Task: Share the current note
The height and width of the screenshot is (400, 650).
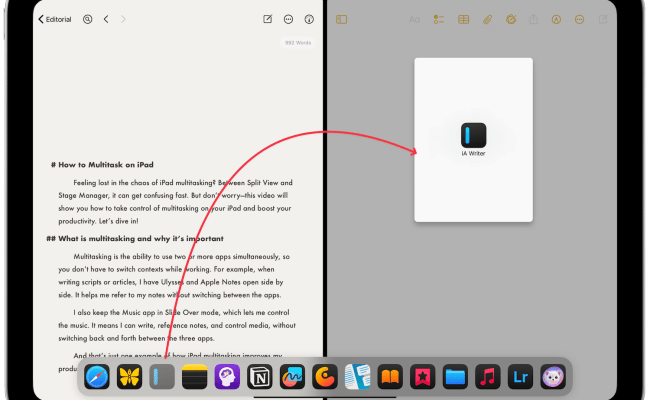Action: point(534,19)
